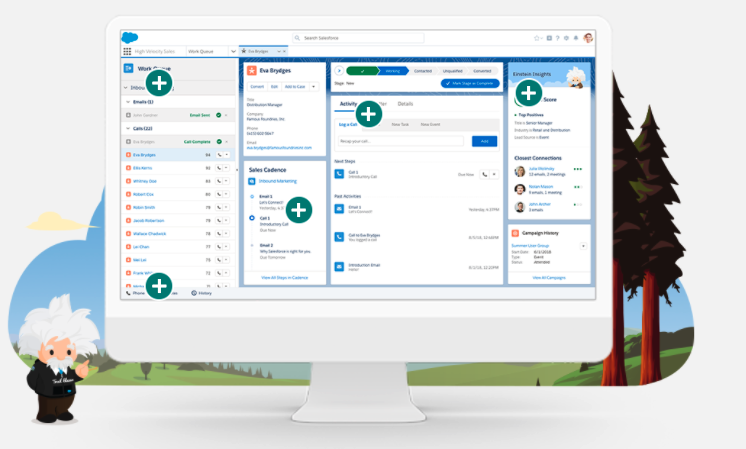The width and height of the screenshot is (746, 449).
Task: Expand the lead path with circle chevron
Action: click(339, 71)
